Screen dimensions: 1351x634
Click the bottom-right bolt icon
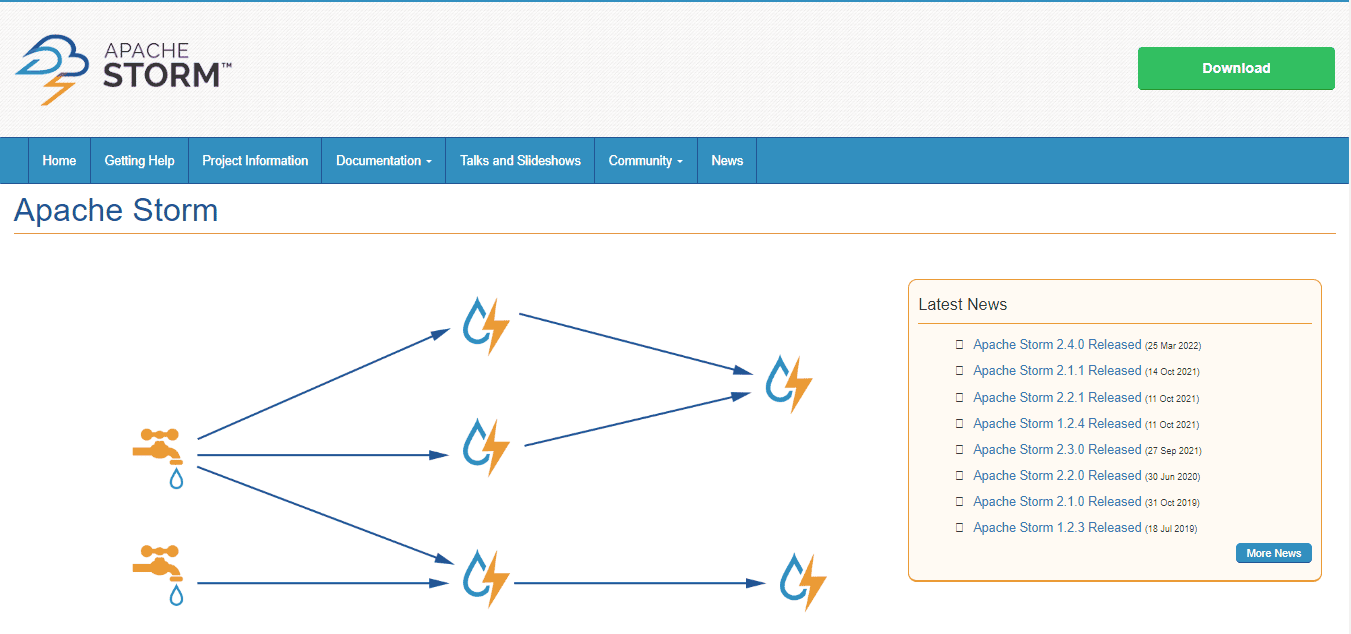coord(800,578)
